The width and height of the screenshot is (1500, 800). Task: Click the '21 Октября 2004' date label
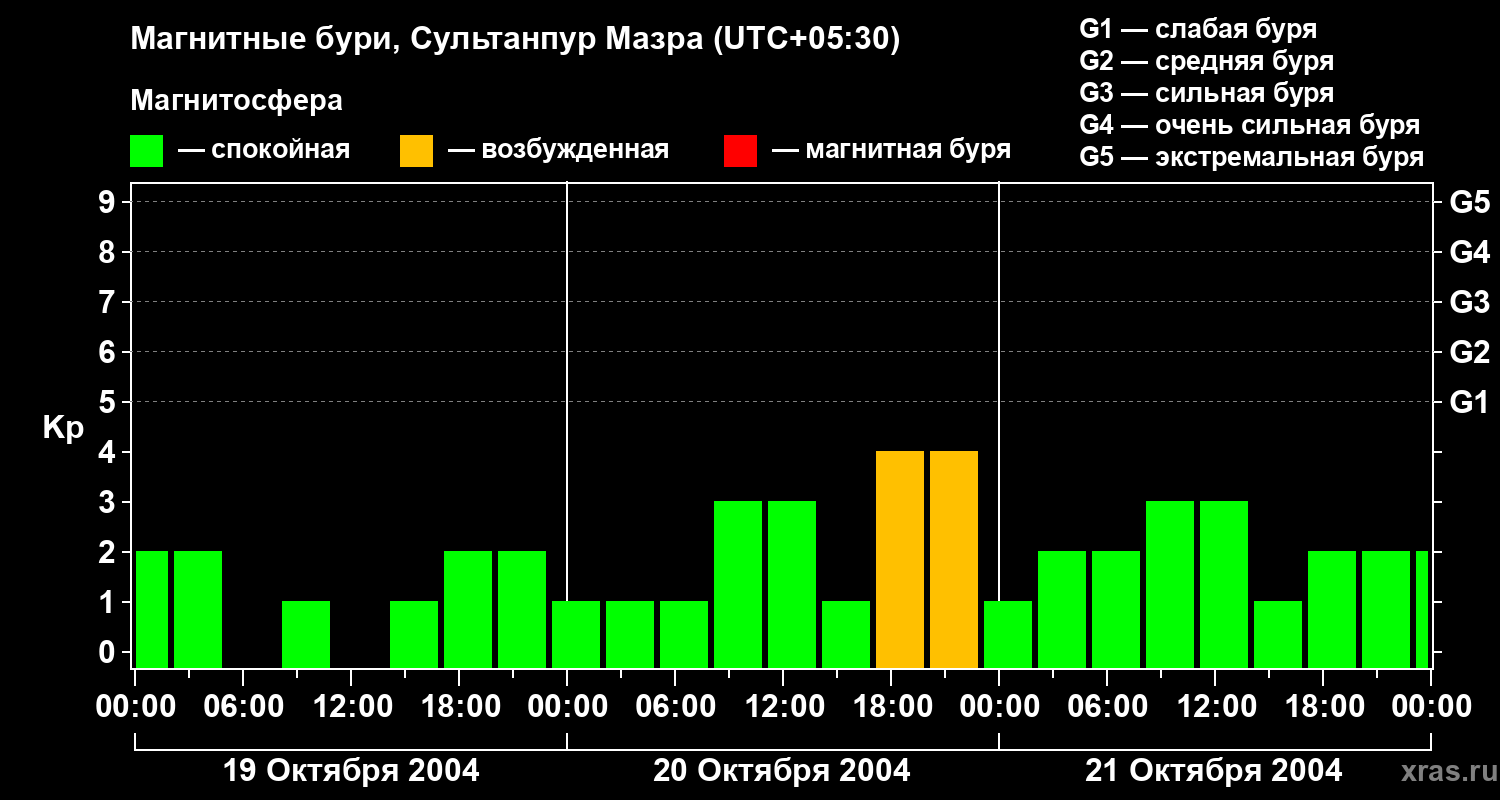(1214, 771)
